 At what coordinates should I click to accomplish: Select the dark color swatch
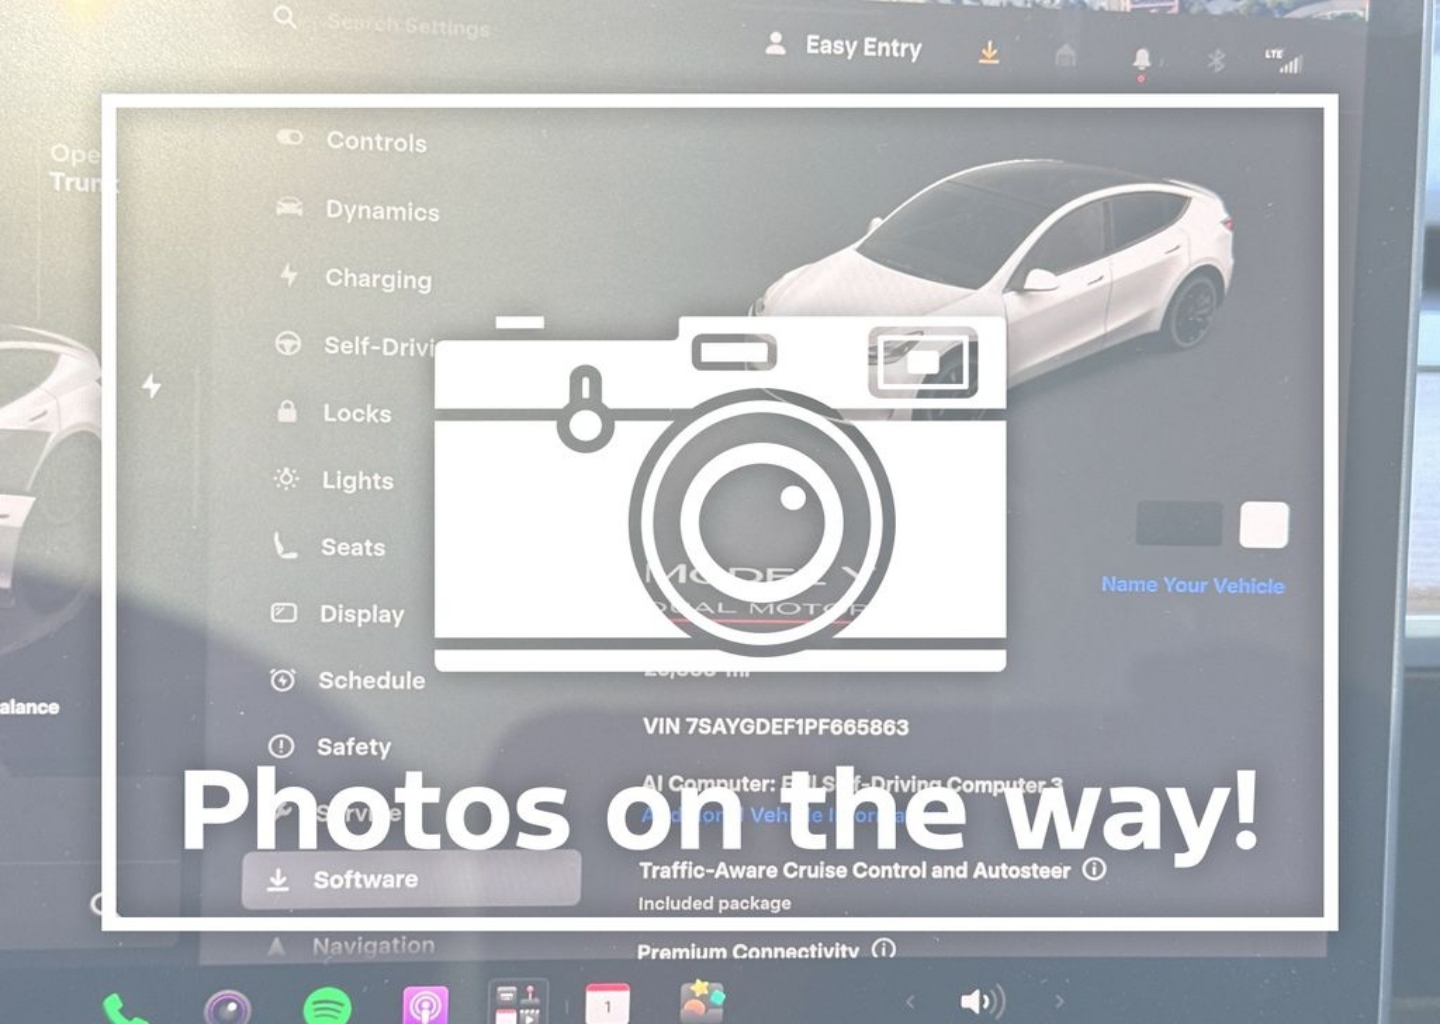[1179, 524]
